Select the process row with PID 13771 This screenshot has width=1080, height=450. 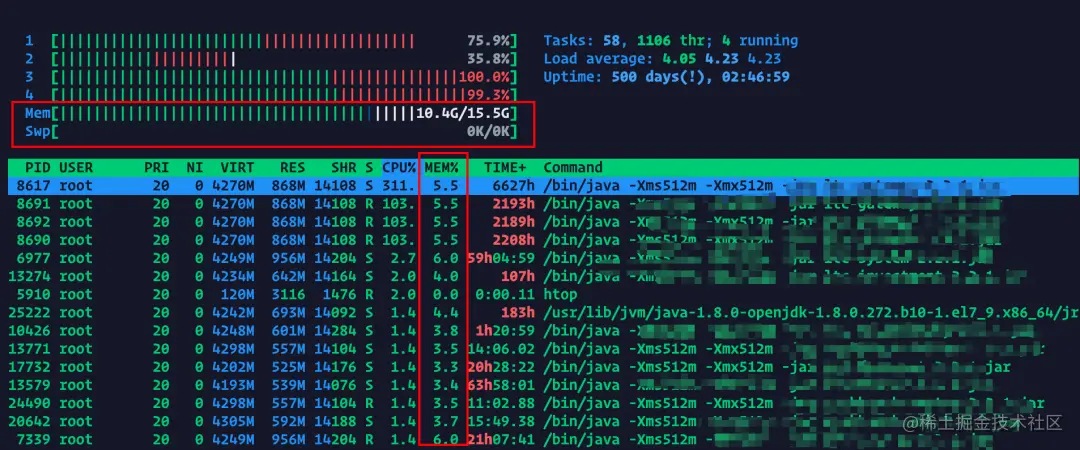(544, 348)
